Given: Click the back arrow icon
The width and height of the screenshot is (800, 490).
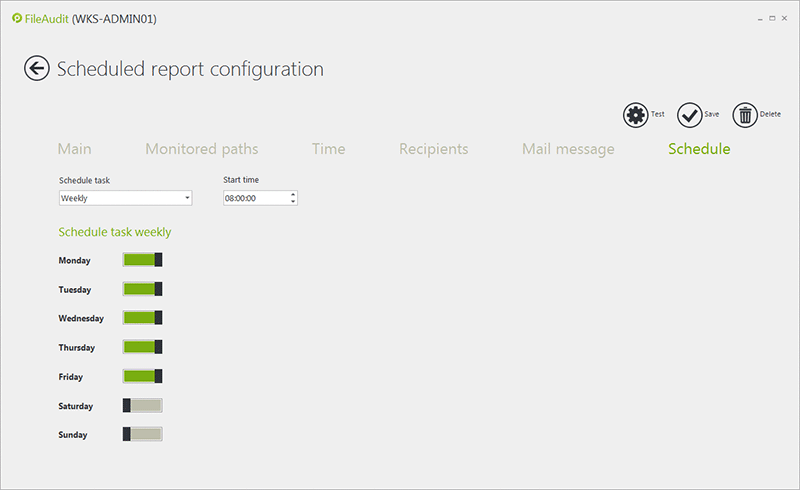Looking at the screenshot, I should click(37, 69).
